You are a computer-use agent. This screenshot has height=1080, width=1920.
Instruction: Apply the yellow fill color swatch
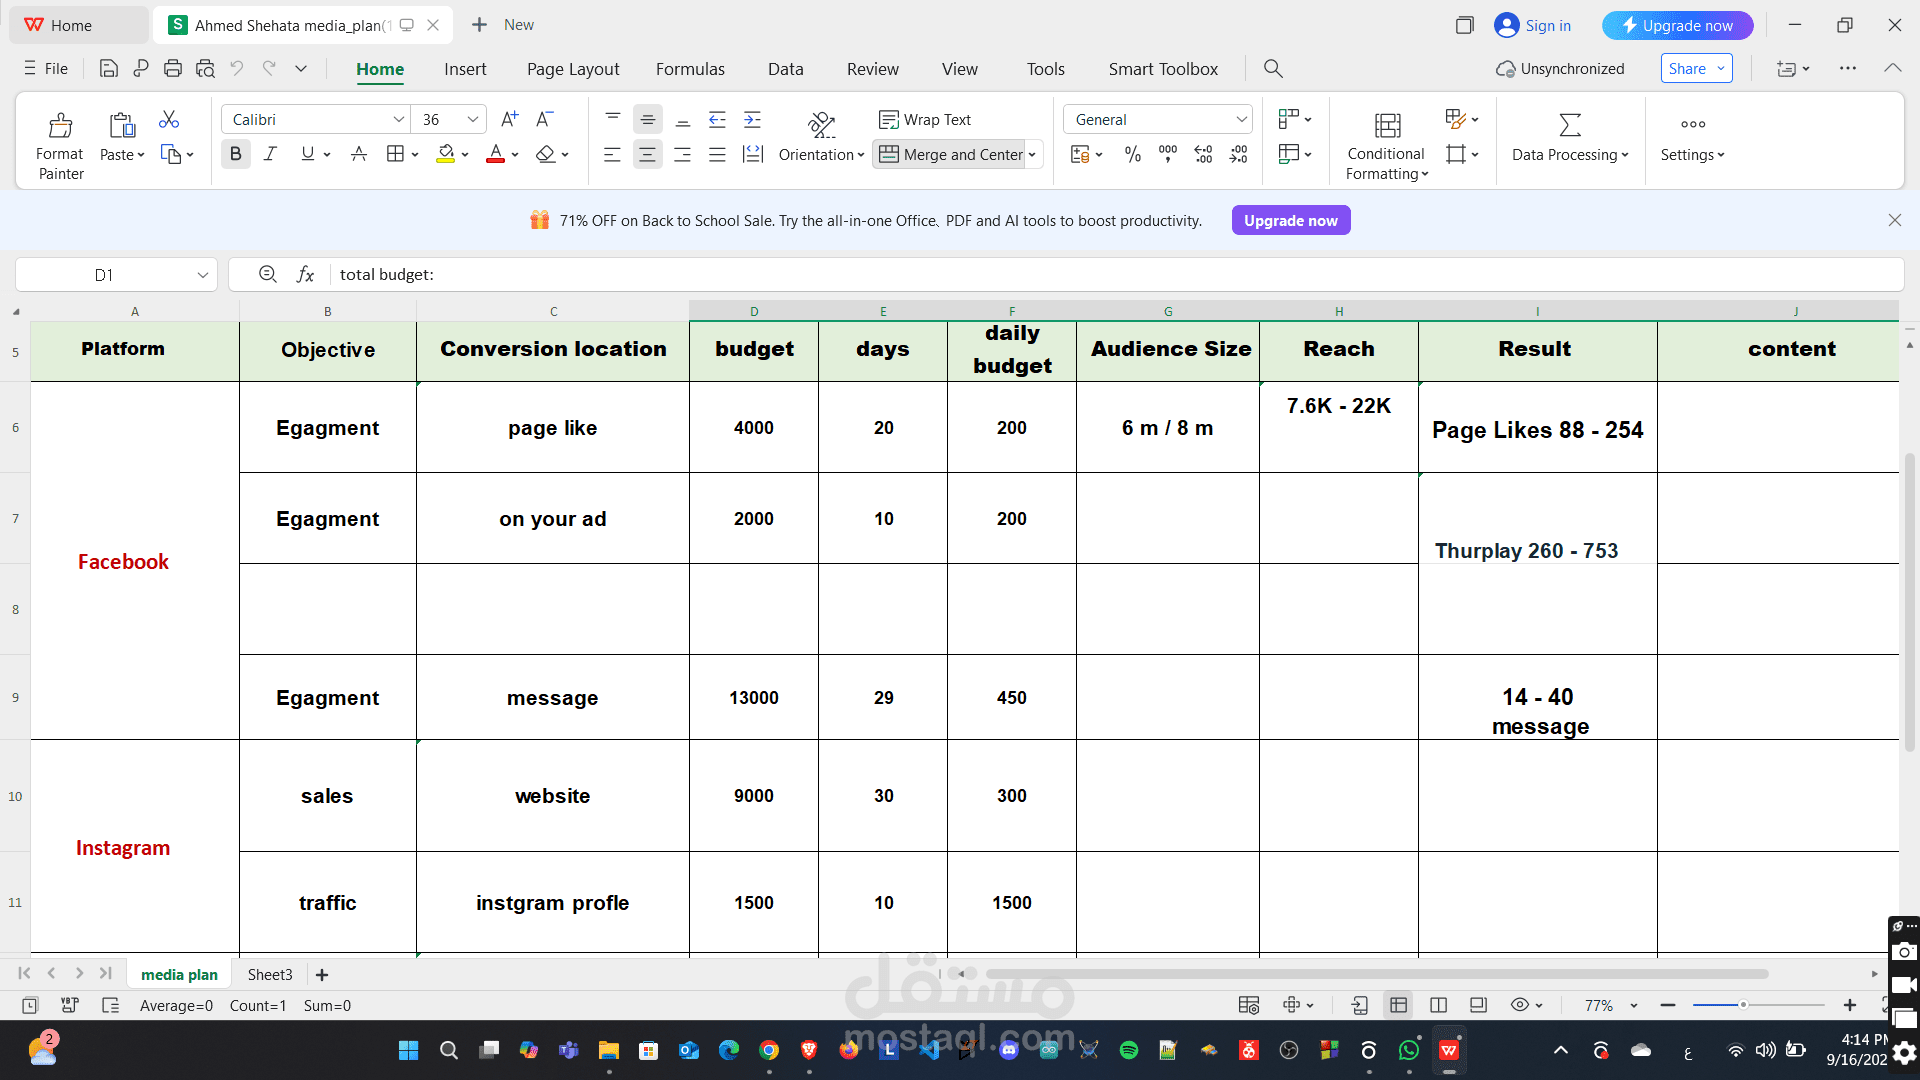pyautogui.click(x=445, y=154)
